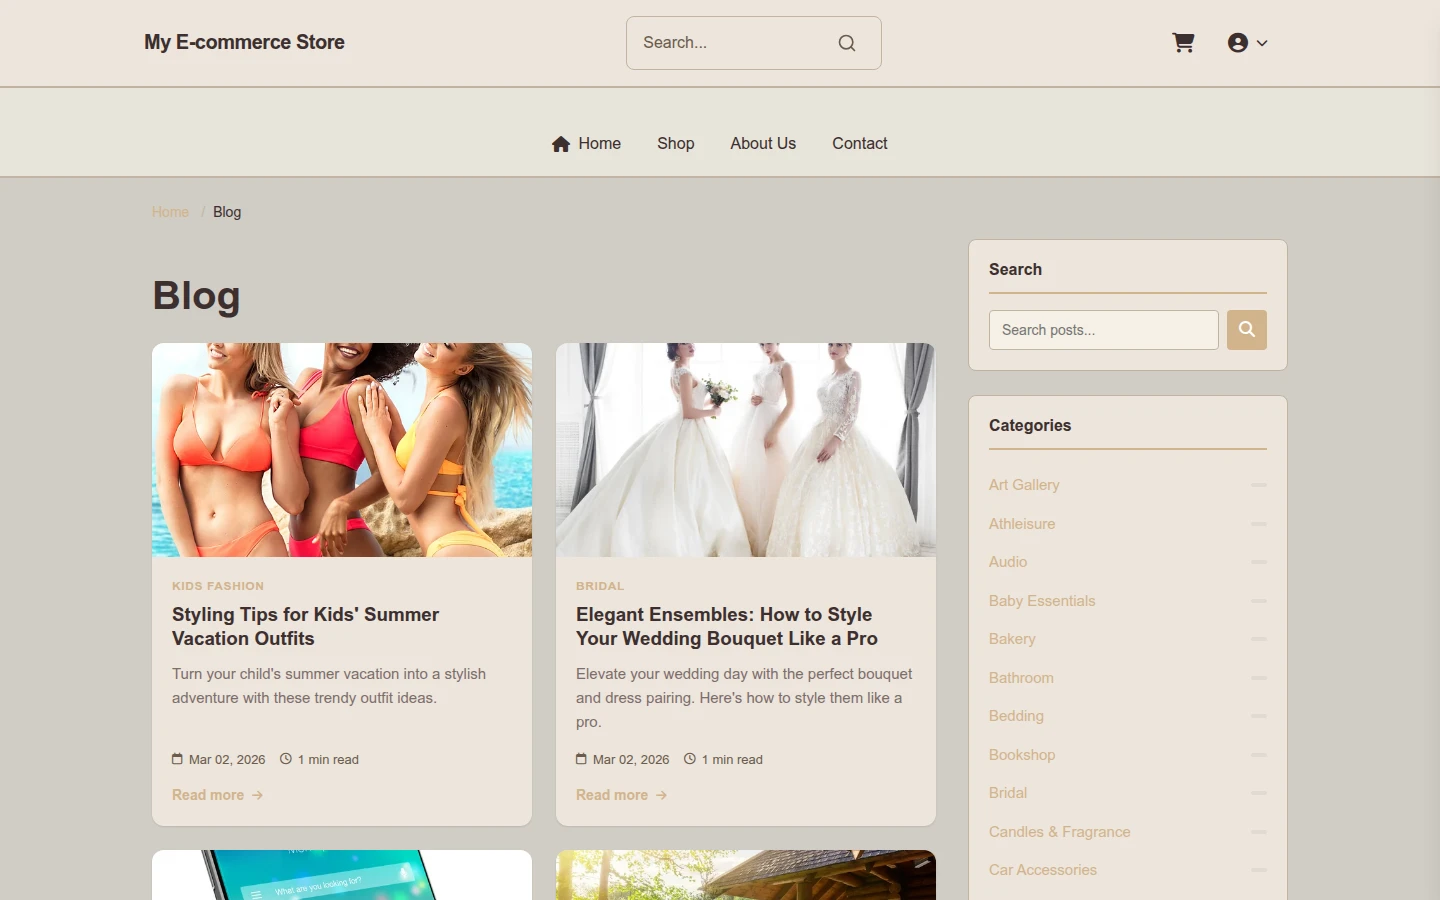
Task: Submit the blog posts search button
Action: [x=1247, y=330]
